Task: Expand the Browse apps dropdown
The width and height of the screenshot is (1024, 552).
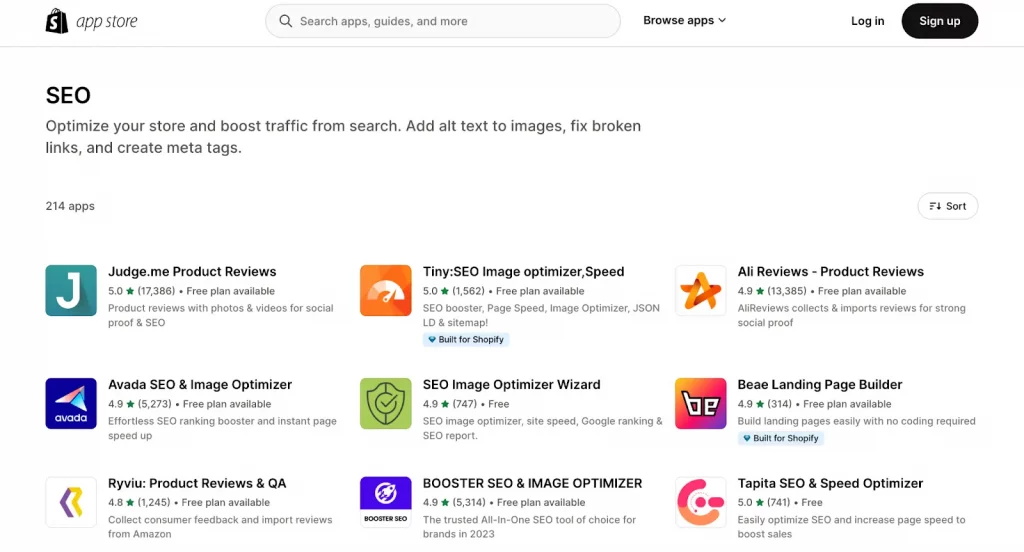Action: (684, 21)
